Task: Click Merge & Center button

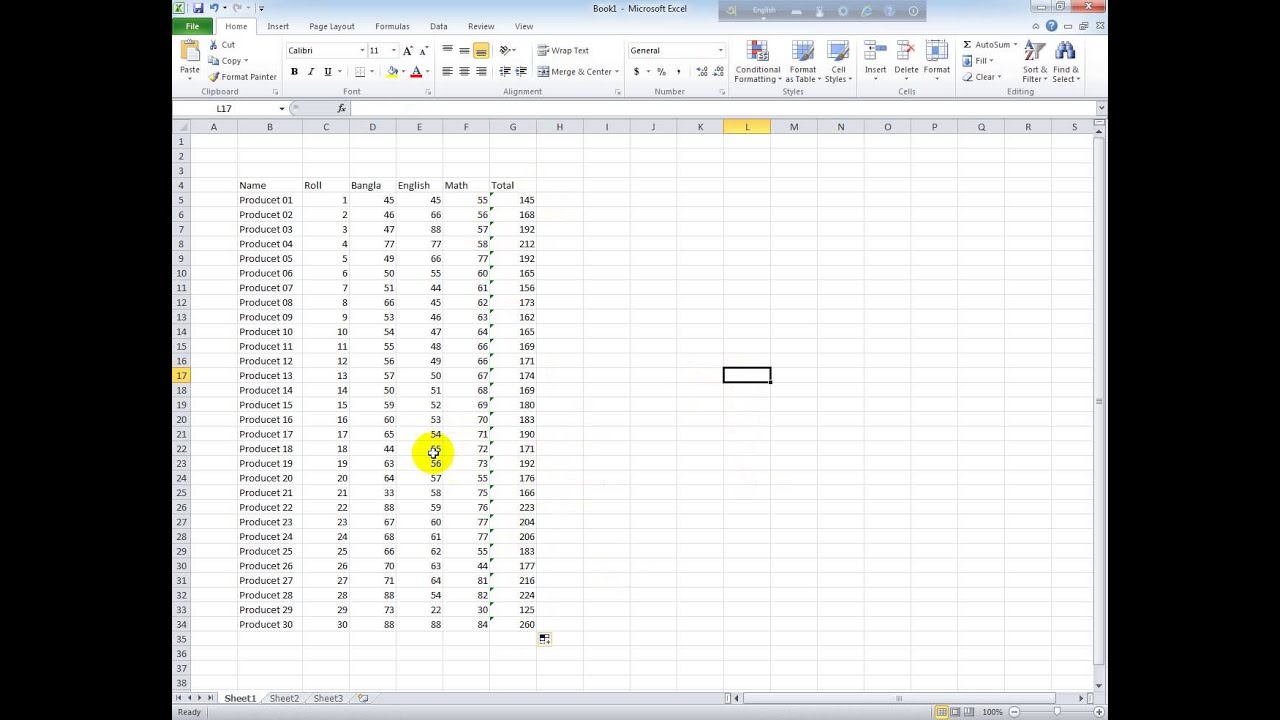Action: [x=574, y=72]
